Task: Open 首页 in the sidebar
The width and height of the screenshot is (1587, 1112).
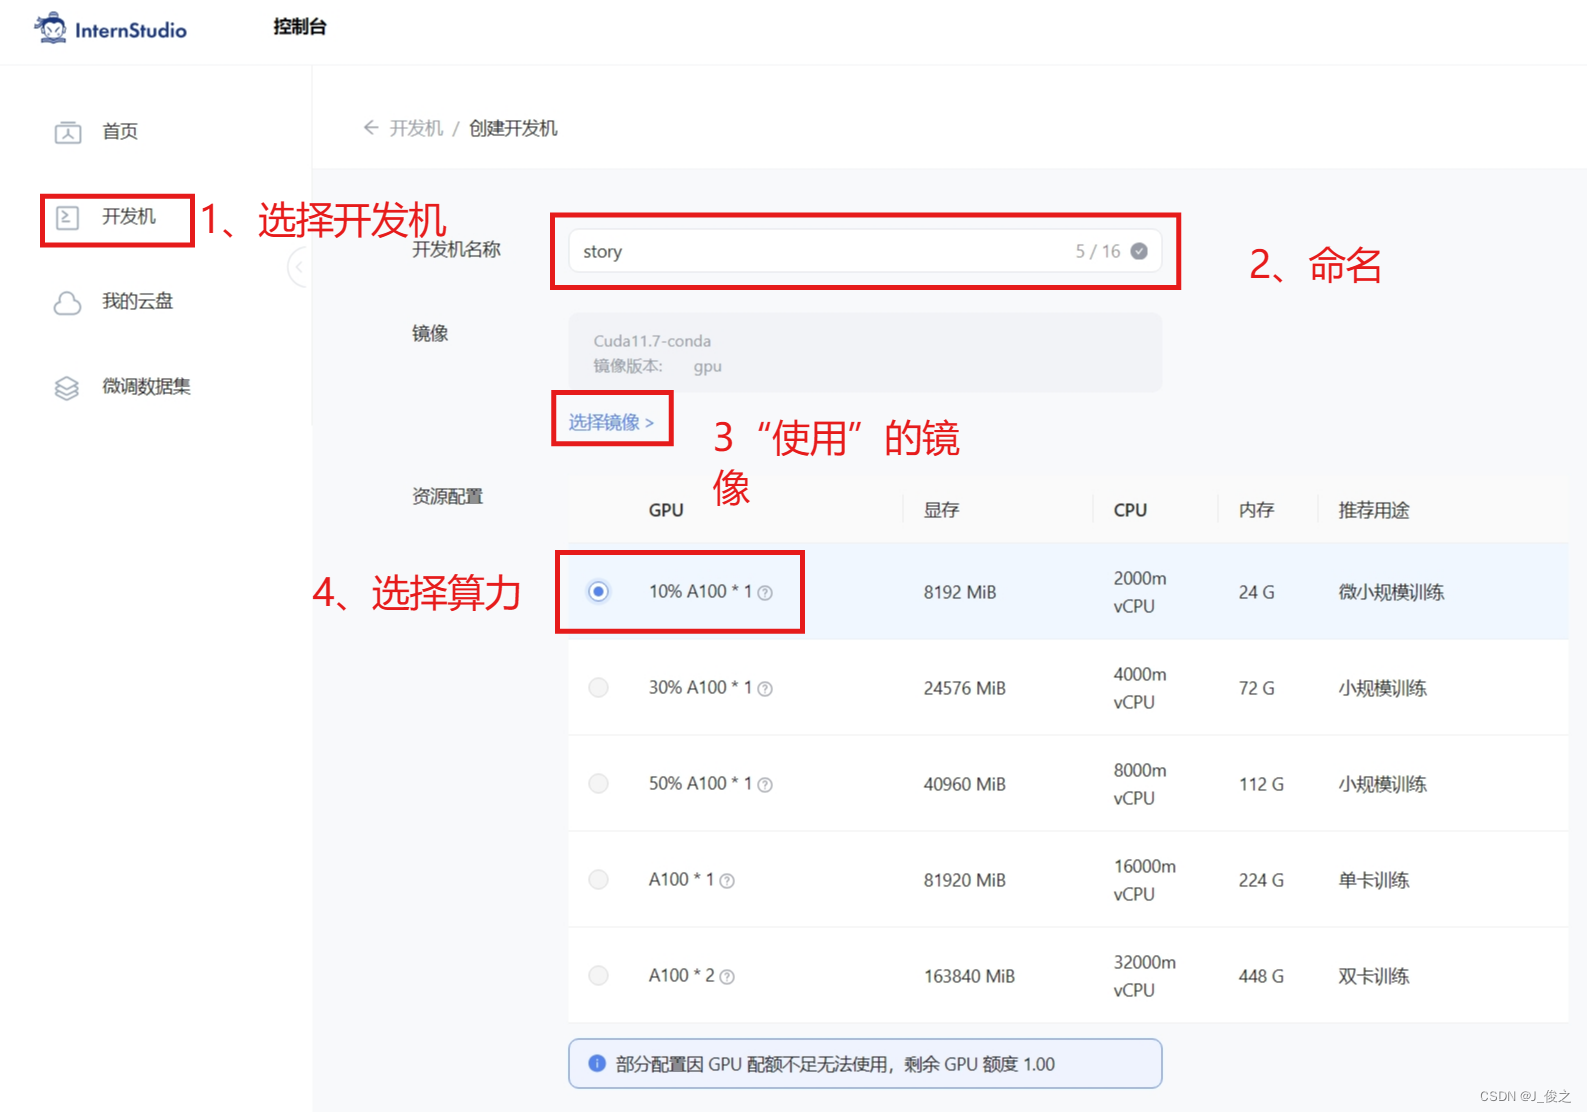Action: pyautogui.click(x=120, y=132)
